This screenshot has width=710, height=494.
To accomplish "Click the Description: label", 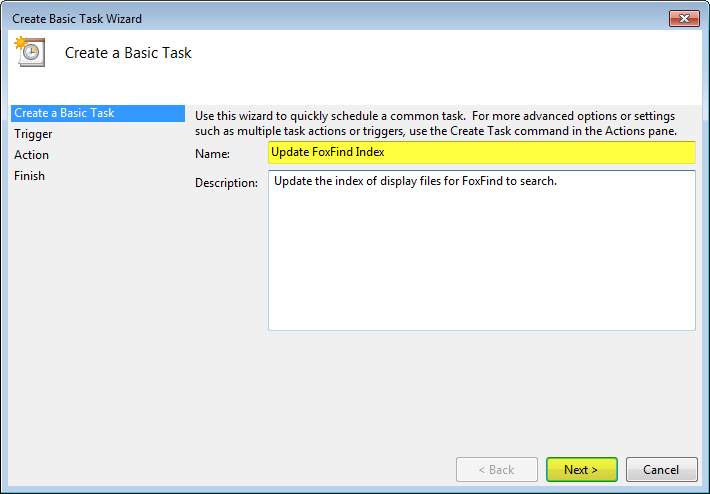I will coord(226,183).
